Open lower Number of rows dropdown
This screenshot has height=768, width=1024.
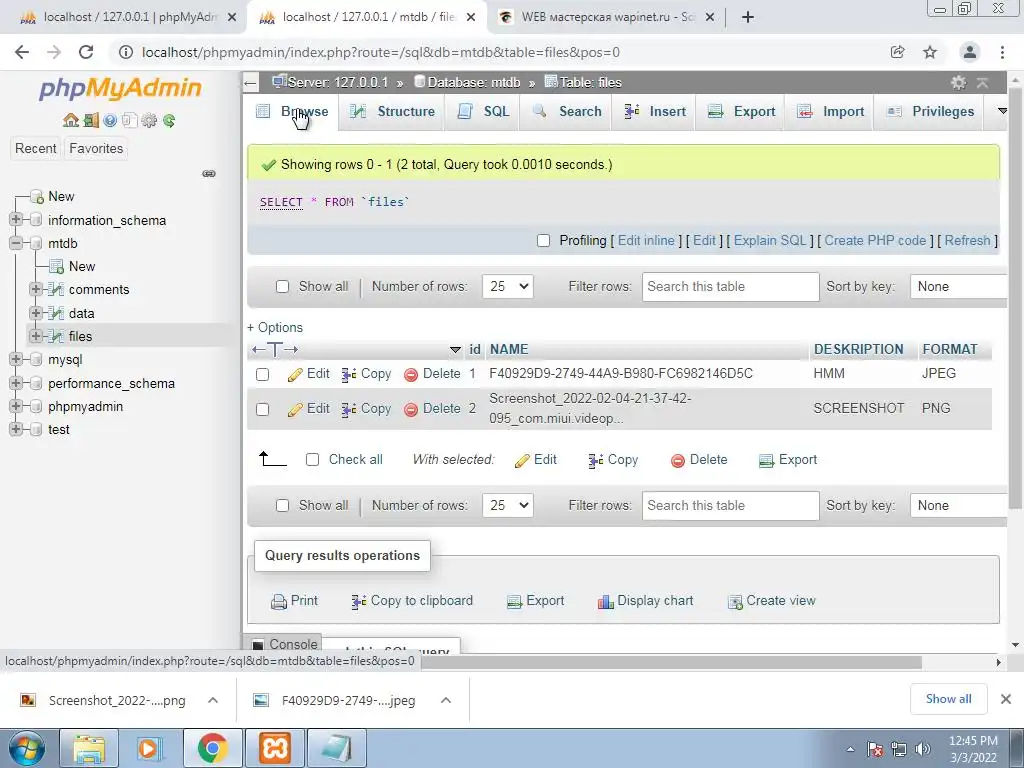point(507,505)
